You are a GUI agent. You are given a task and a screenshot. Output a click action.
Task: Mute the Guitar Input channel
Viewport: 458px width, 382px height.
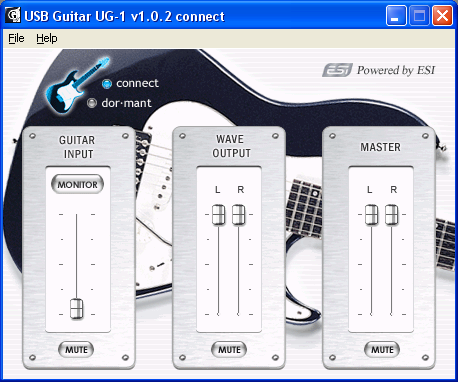(x=76, y=350)
